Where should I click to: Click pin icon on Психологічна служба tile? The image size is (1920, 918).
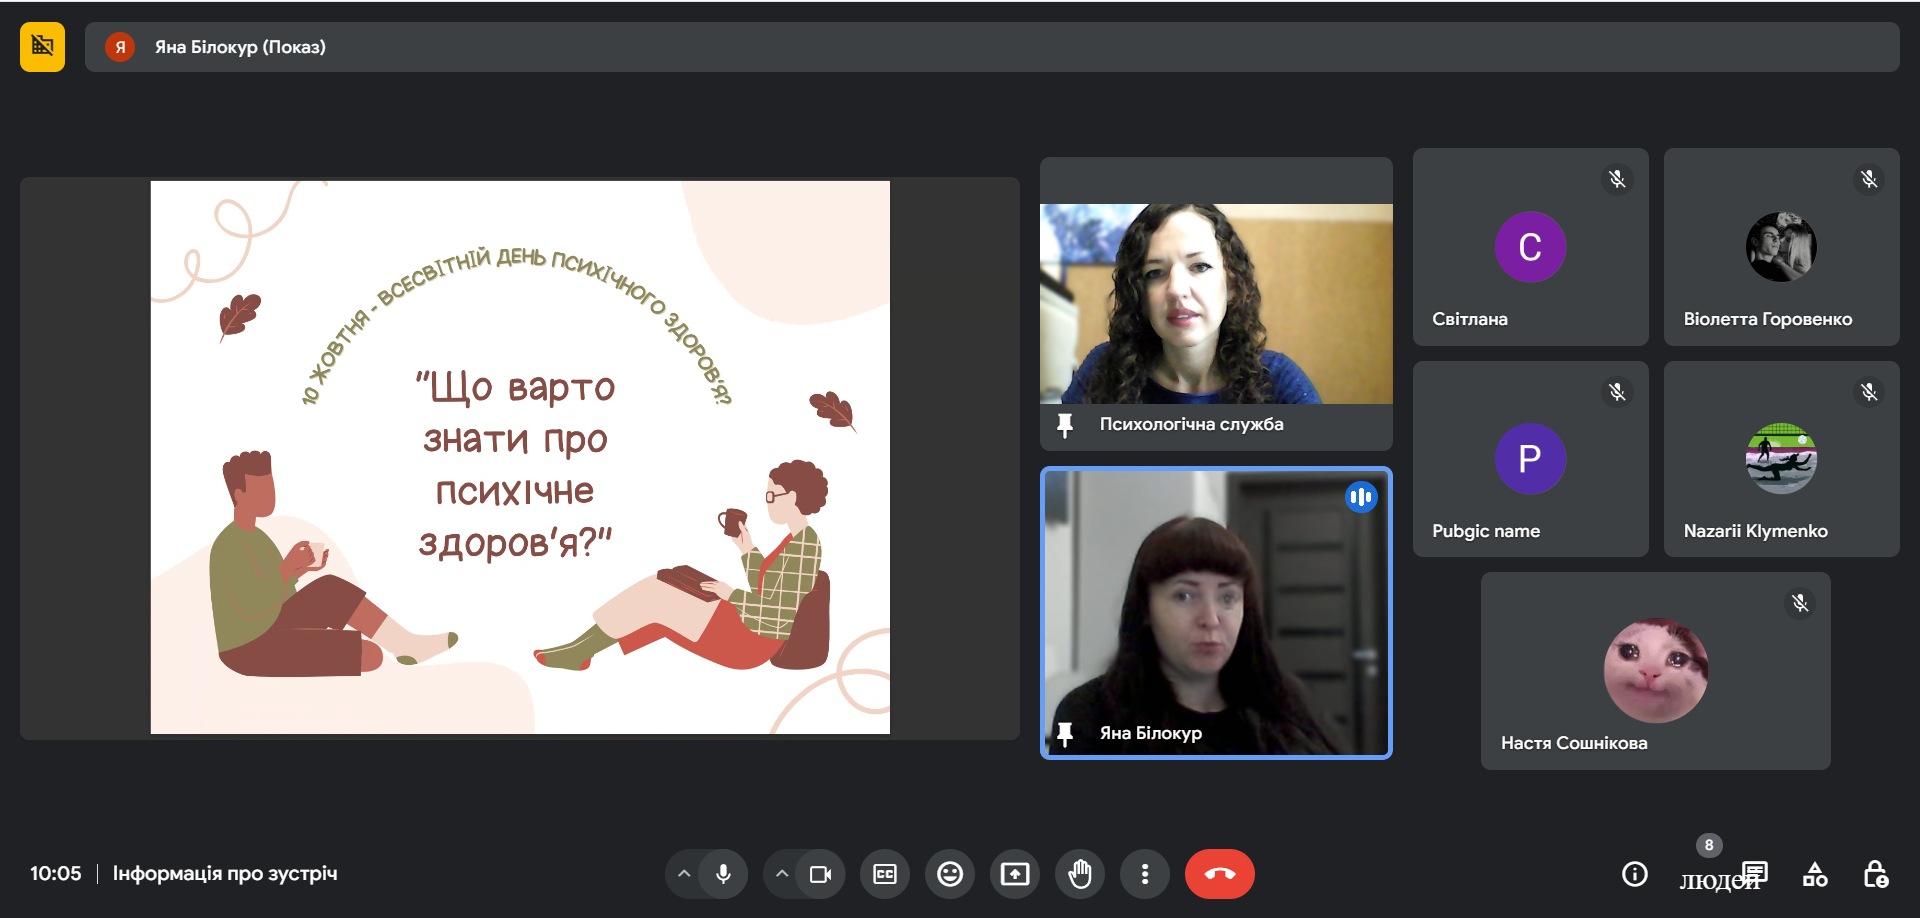click(1065, 425)
